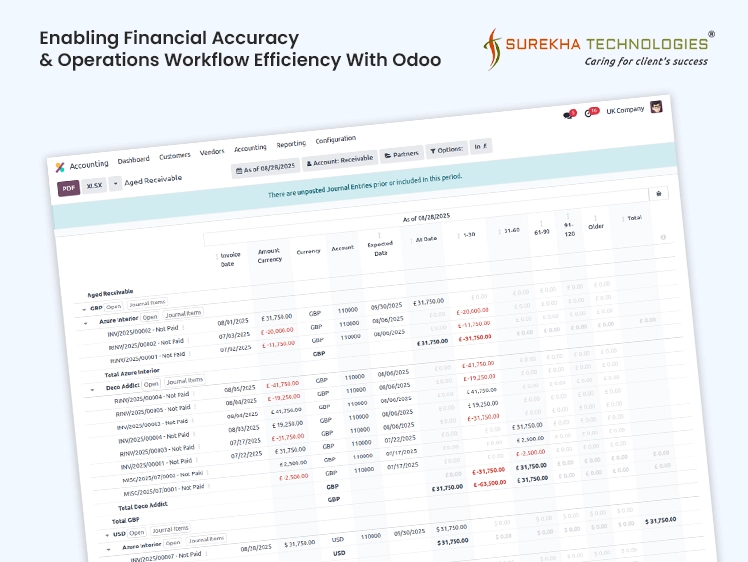748x562 pixels.
Task: Open kebab menu for RINV/2025/00001 row
Action: tap(190, 354)
